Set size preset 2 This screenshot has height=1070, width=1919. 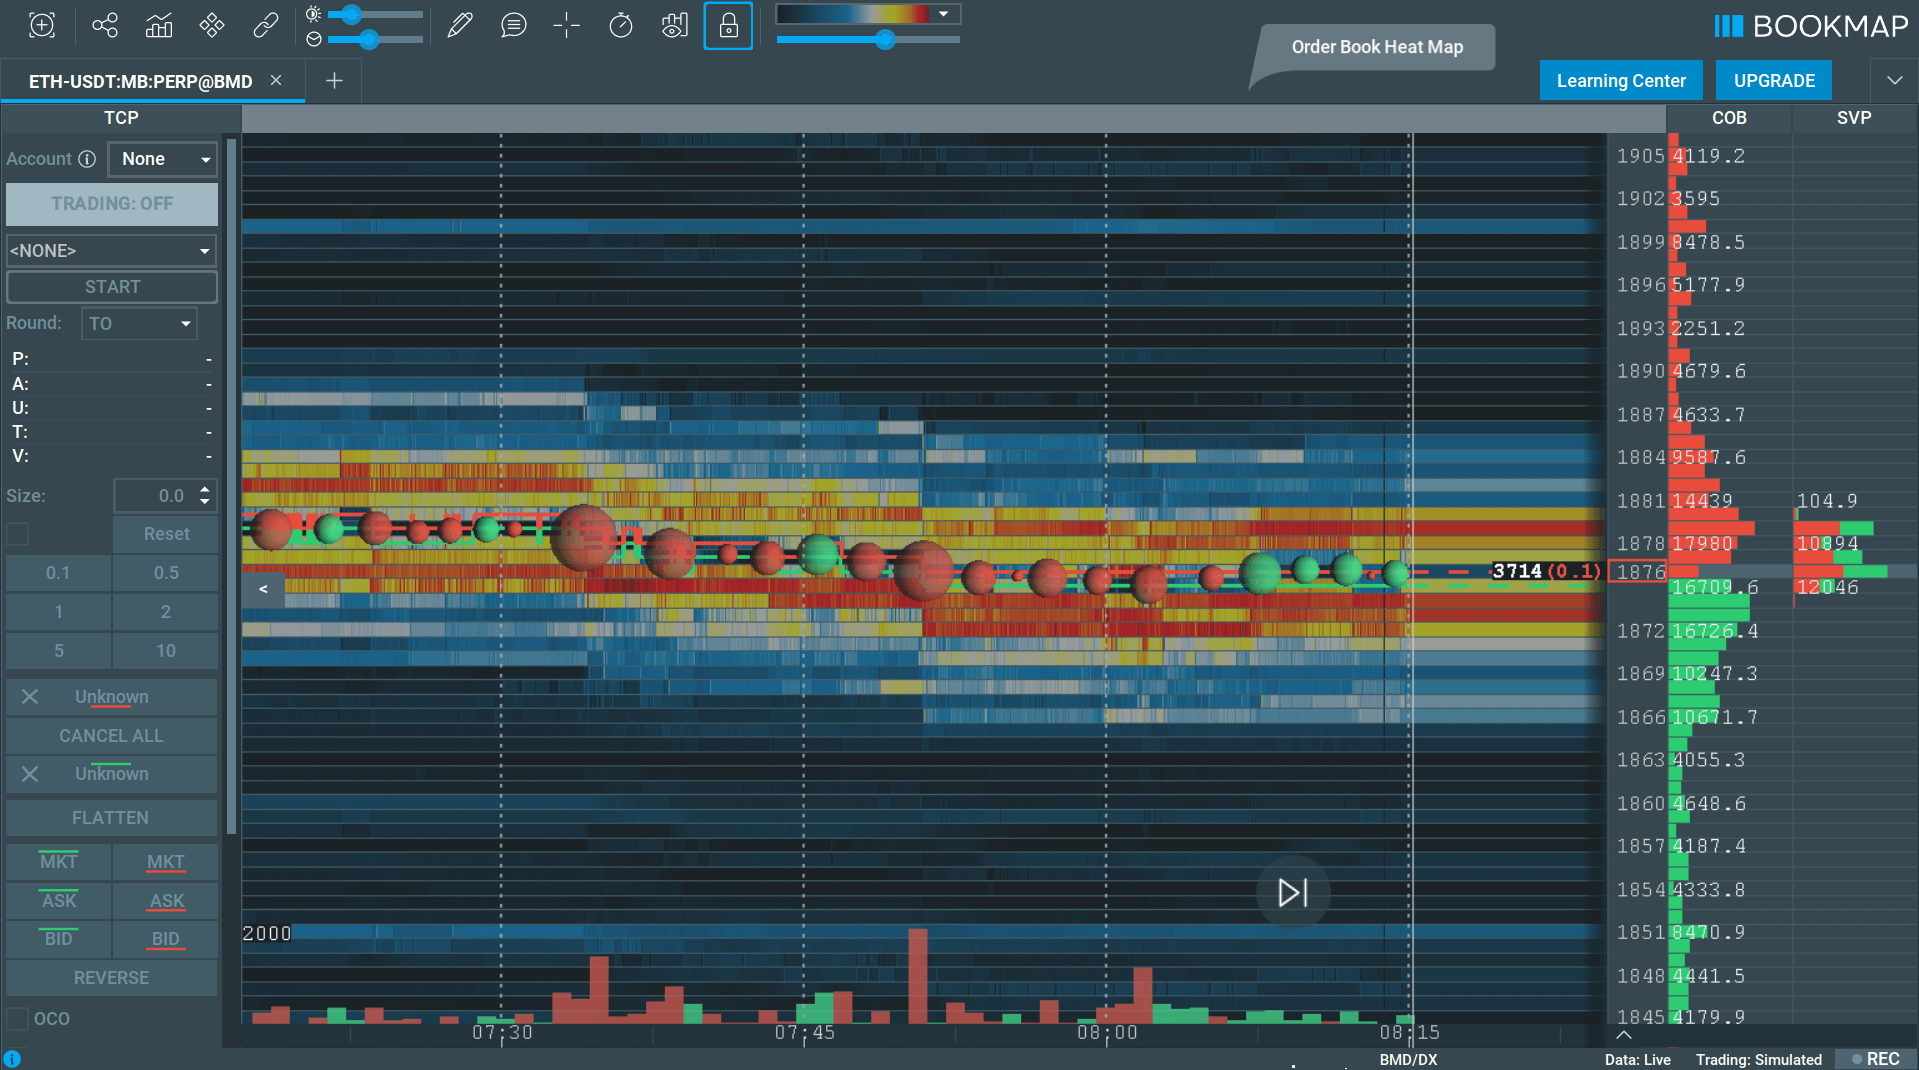pos(165,612)
